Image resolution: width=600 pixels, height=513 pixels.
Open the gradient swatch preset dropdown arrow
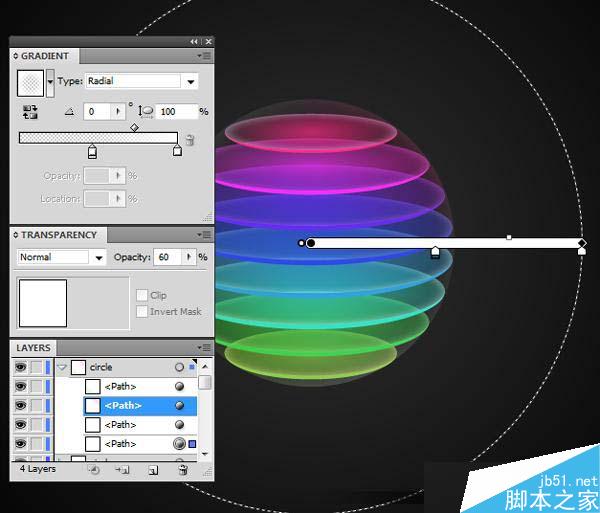pyautogui.click(x=50, y=82)
